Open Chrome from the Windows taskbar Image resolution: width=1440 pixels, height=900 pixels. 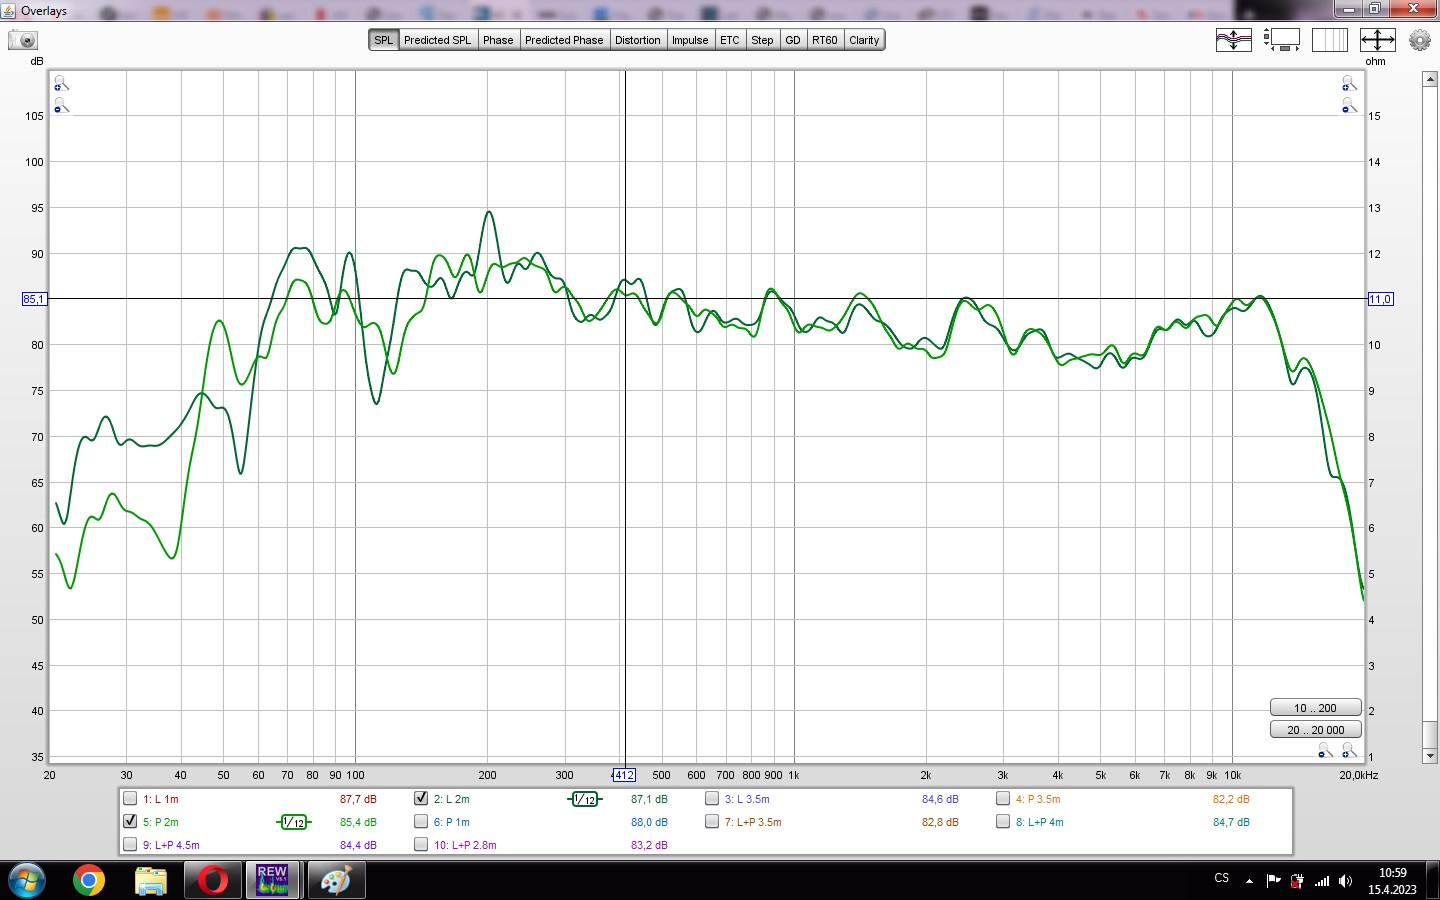(x=89, y=880)
